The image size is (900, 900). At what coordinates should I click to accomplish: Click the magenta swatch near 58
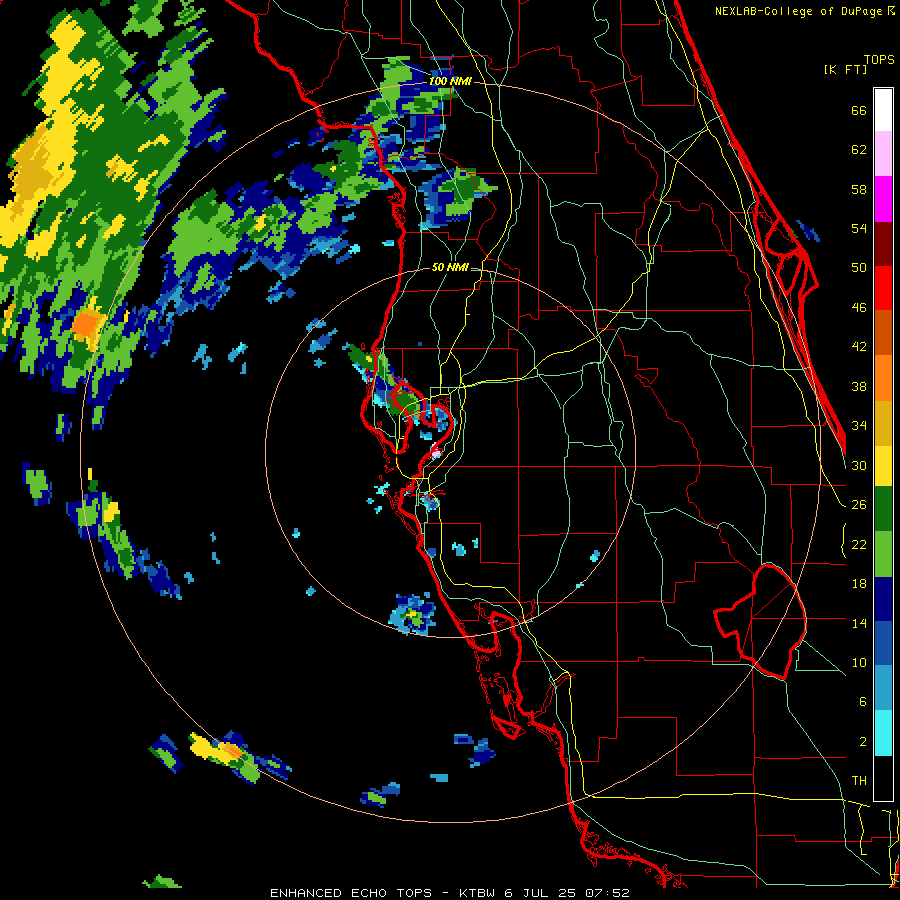pos(883,199)
